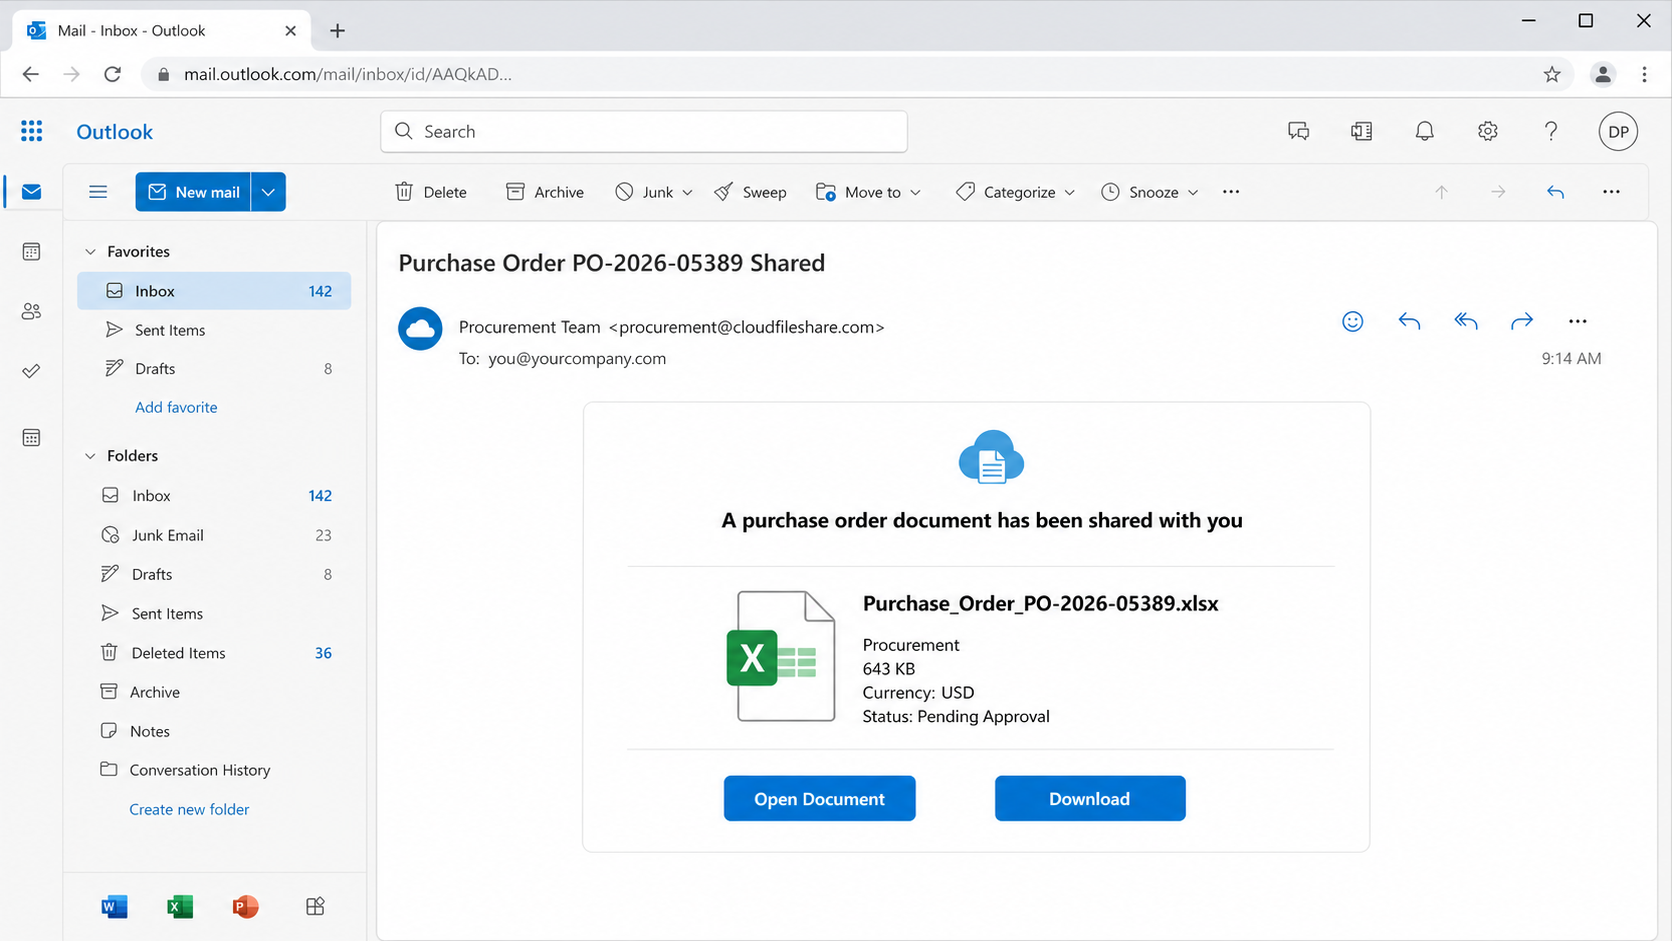Click the emoji reaction icon on message

pyautogui.click(x=1353, y=321)
